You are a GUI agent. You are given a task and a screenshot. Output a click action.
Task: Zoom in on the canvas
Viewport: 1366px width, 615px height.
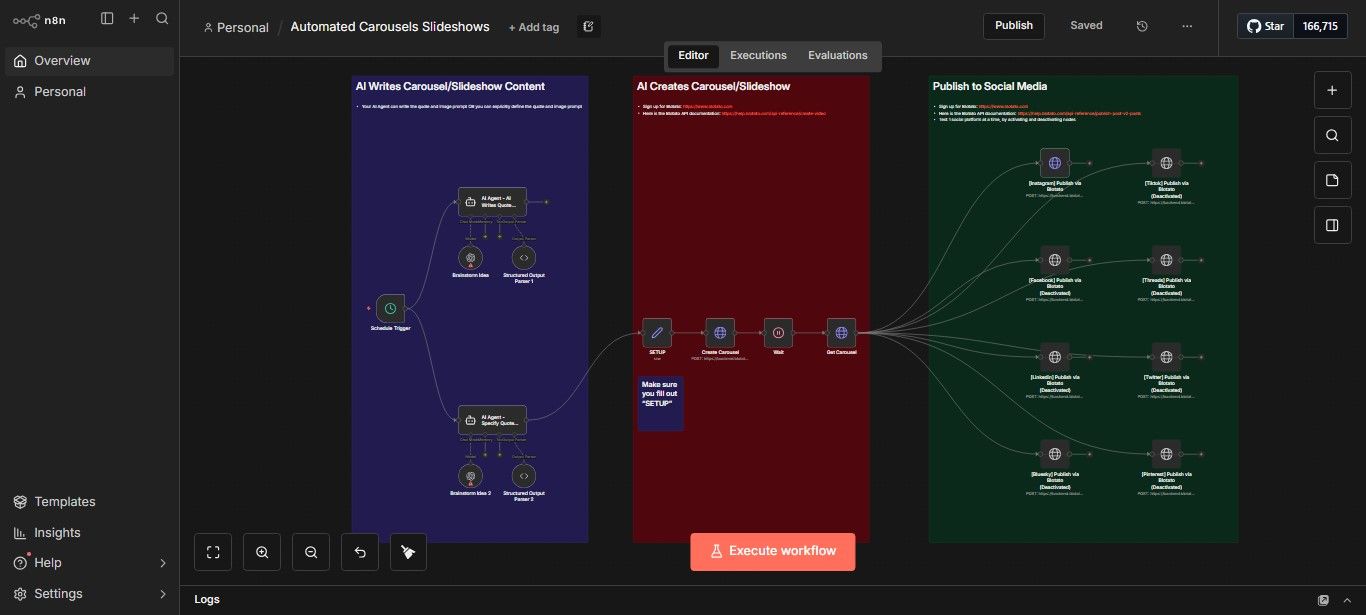(262, 552)
